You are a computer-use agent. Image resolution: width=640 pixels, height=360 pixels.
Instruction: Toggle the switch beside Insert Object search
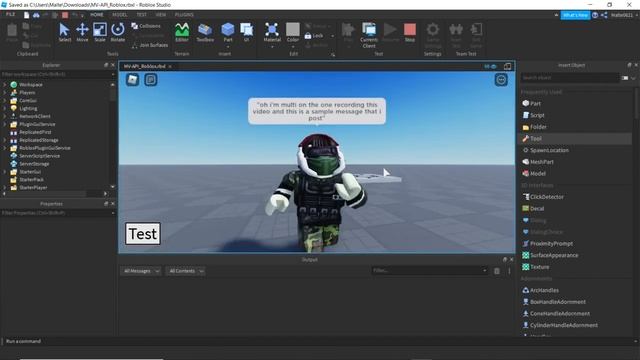tap(625, 78)
